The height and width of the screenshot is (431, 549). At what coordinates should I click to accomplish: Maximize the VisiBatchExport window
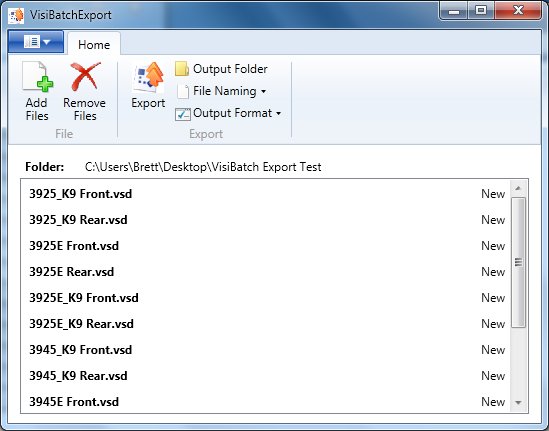click(481, 11)
